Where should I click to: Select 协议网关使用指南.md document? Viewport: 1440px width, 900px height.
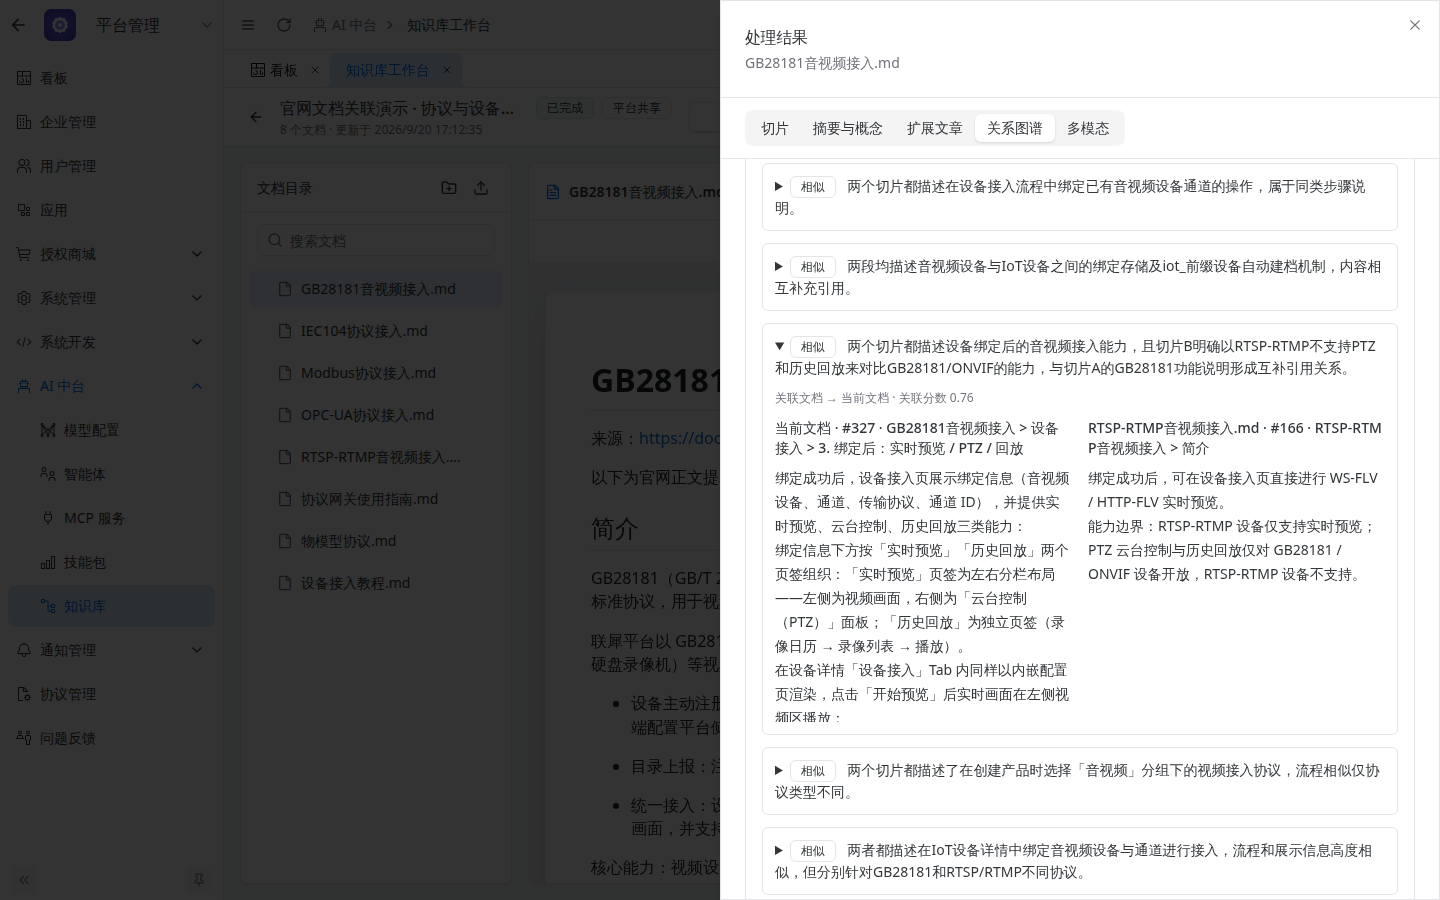pos(376,499)
